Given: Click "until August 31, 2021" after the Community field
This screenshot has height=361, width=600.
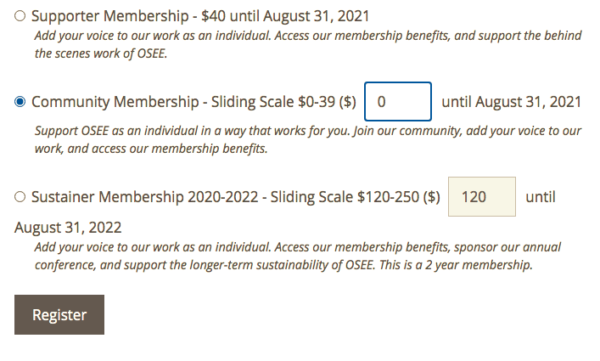Looking at the screenshot, I should tap(511, 102).
